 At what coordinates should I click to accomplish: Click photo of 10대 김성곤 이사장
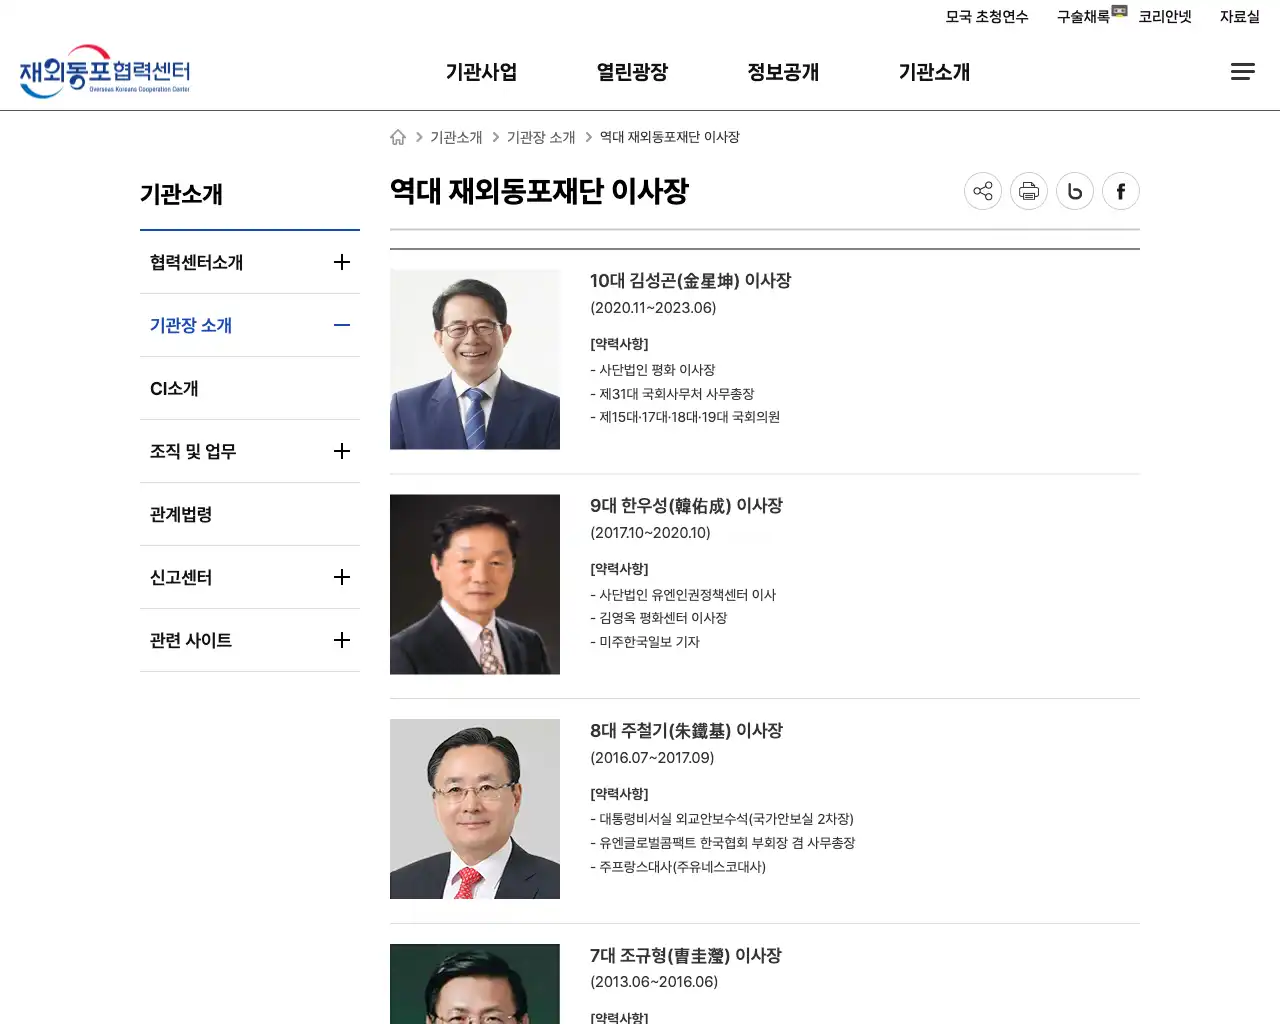[475, 359]
